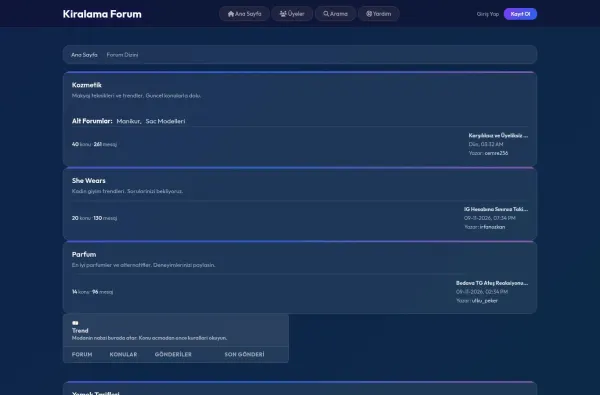Click the '20 konu · 130 mesaj' stats
This screenshot has width=600, height=395.
95,218
